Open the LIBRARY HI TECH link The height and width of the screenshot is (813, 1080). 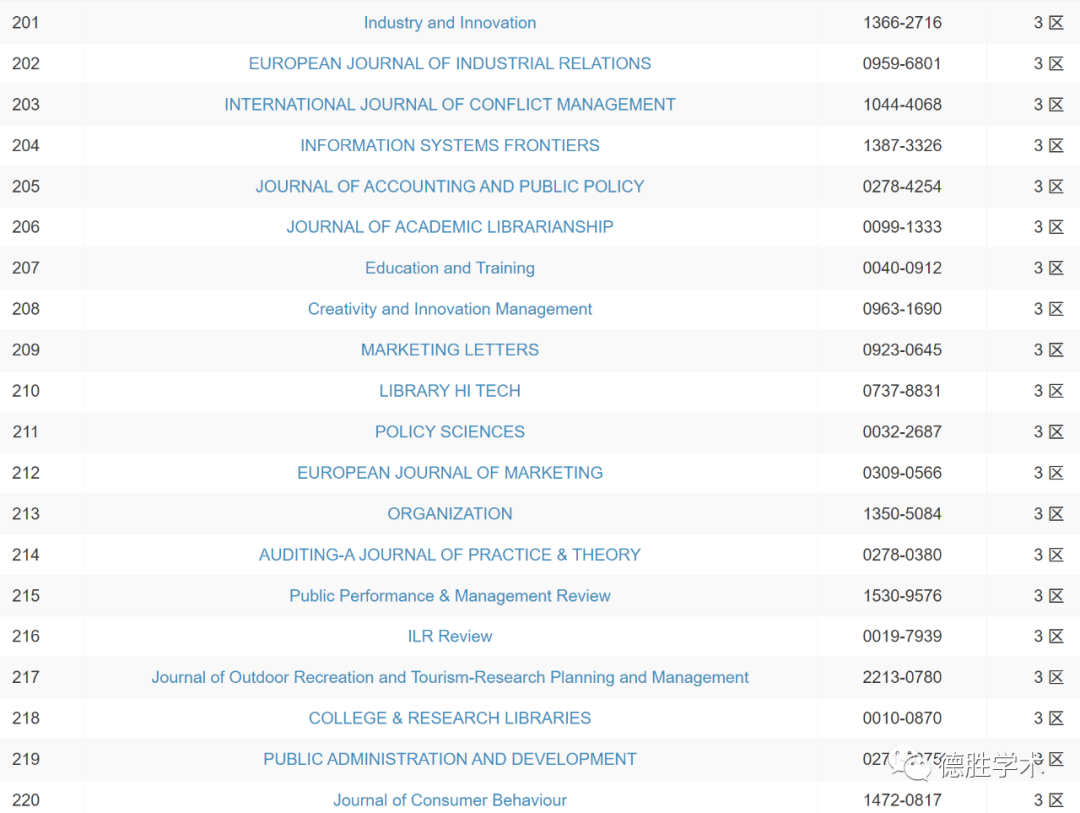pos(450,391)
